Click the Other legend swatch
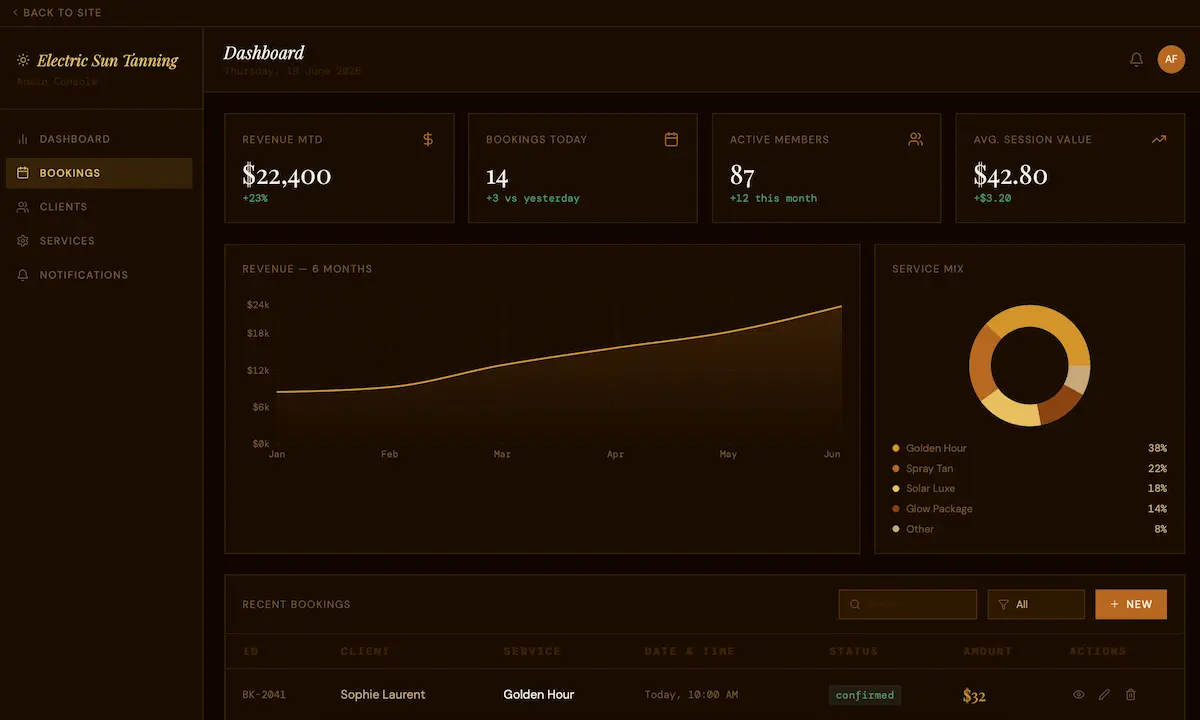The height and width of the screenshot is (720, 1200). (896, 529)
